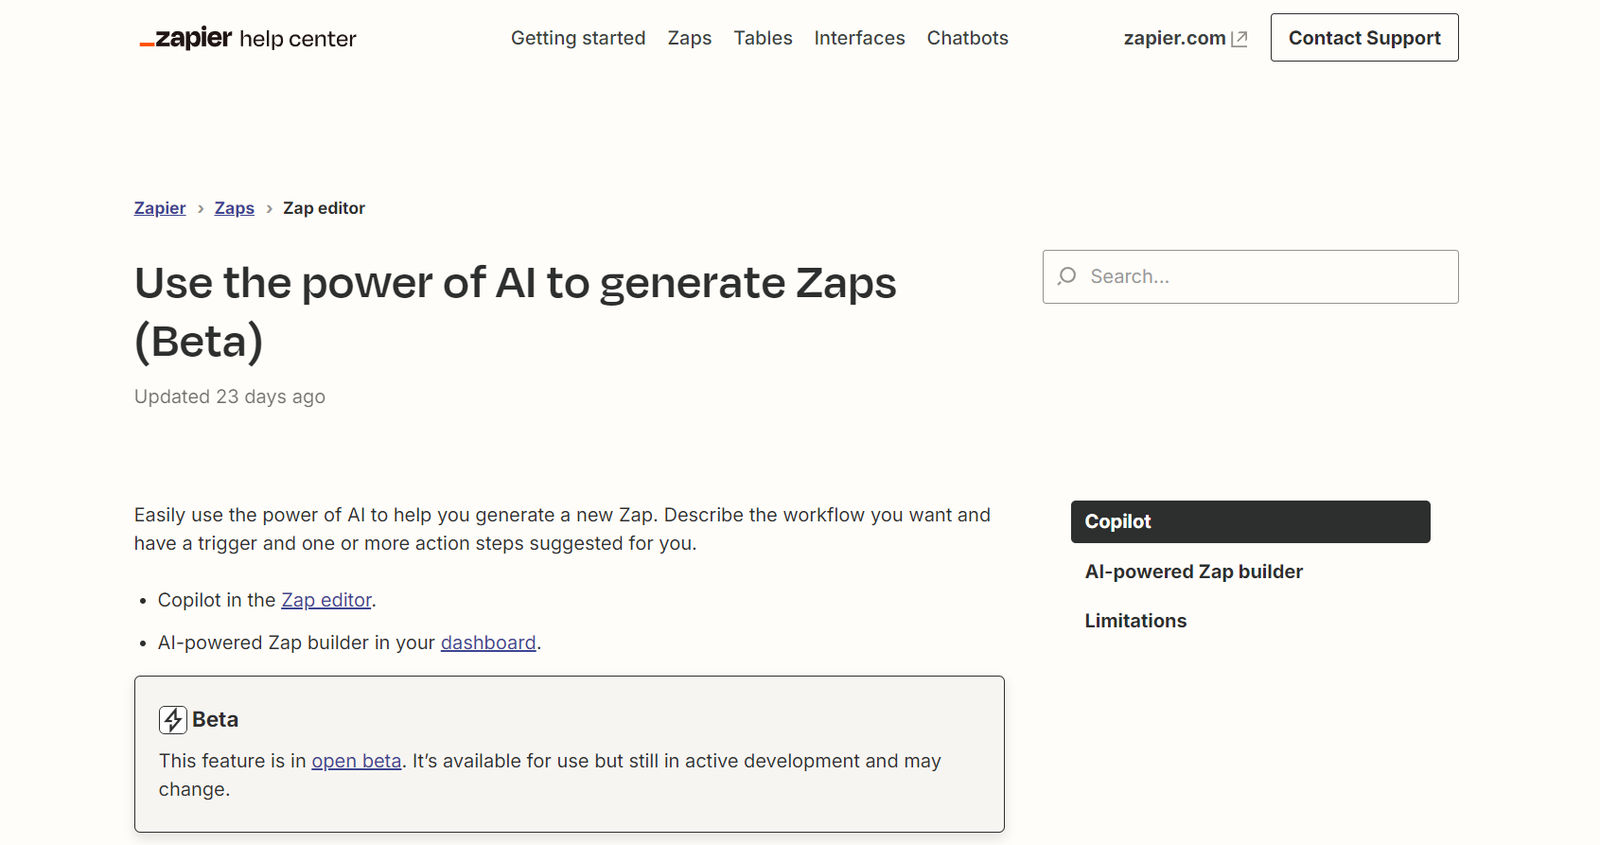This screenshot has height=845, width=1600.
Task: Click the lightning bolt Beta icon
Action: pyautogui.click(x=173, y=720)
